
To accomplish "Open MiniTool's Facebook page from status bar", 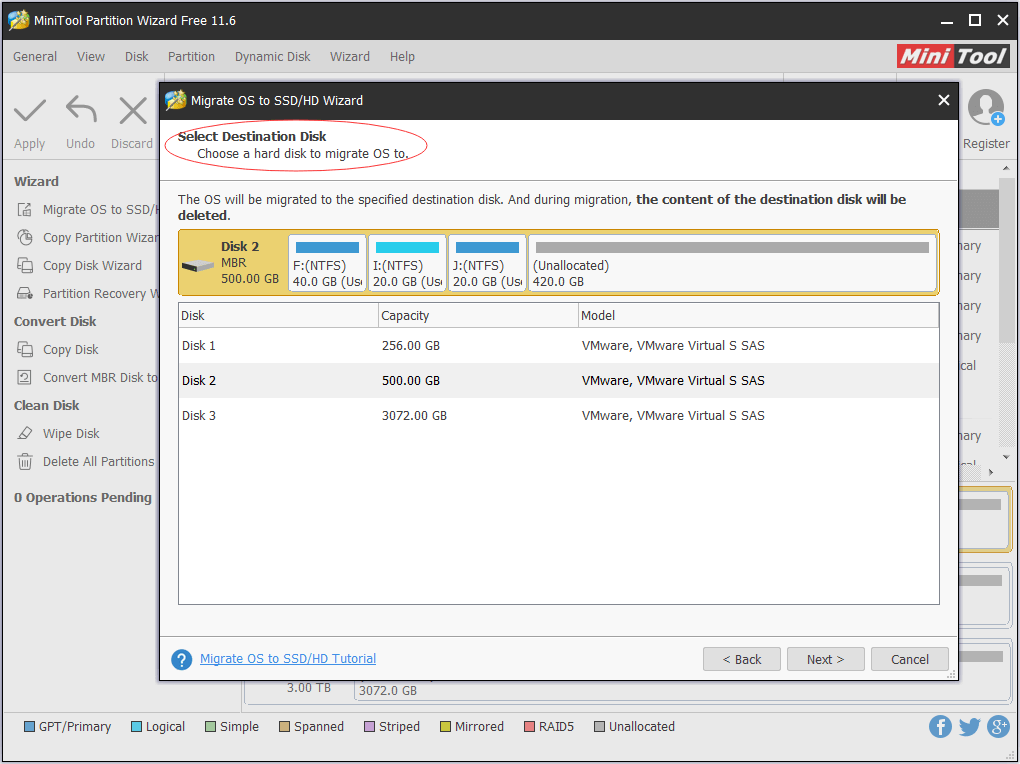I will 940,726.
